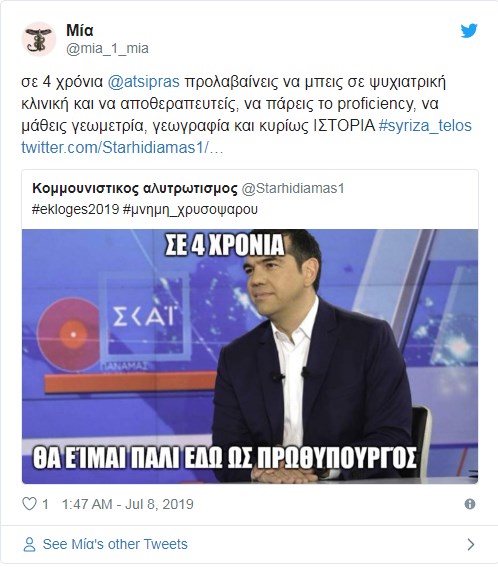Expand the chevron arrow at bottom right
This screenshot has width=498, height=567.
470,544
